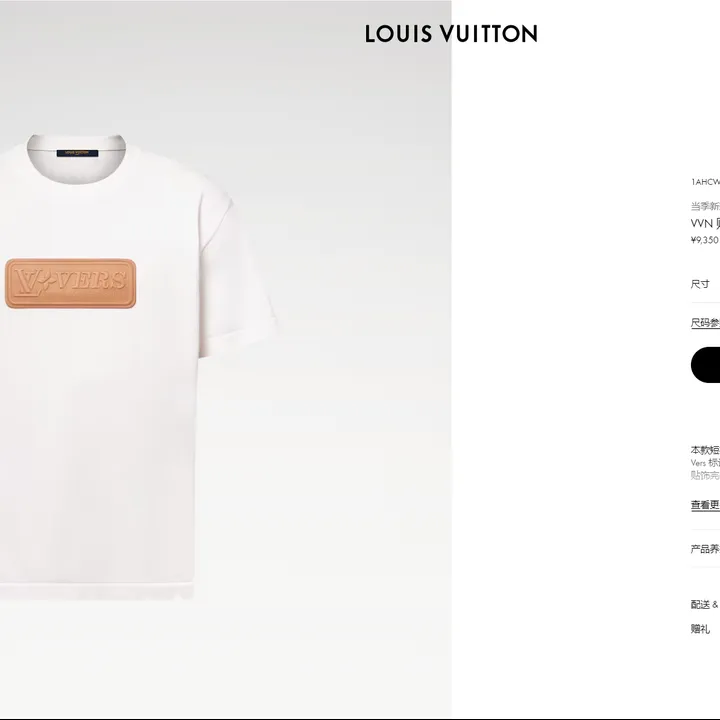Click the tan leather VERS patch
720x720 pixels.
(x=71, y=283)
